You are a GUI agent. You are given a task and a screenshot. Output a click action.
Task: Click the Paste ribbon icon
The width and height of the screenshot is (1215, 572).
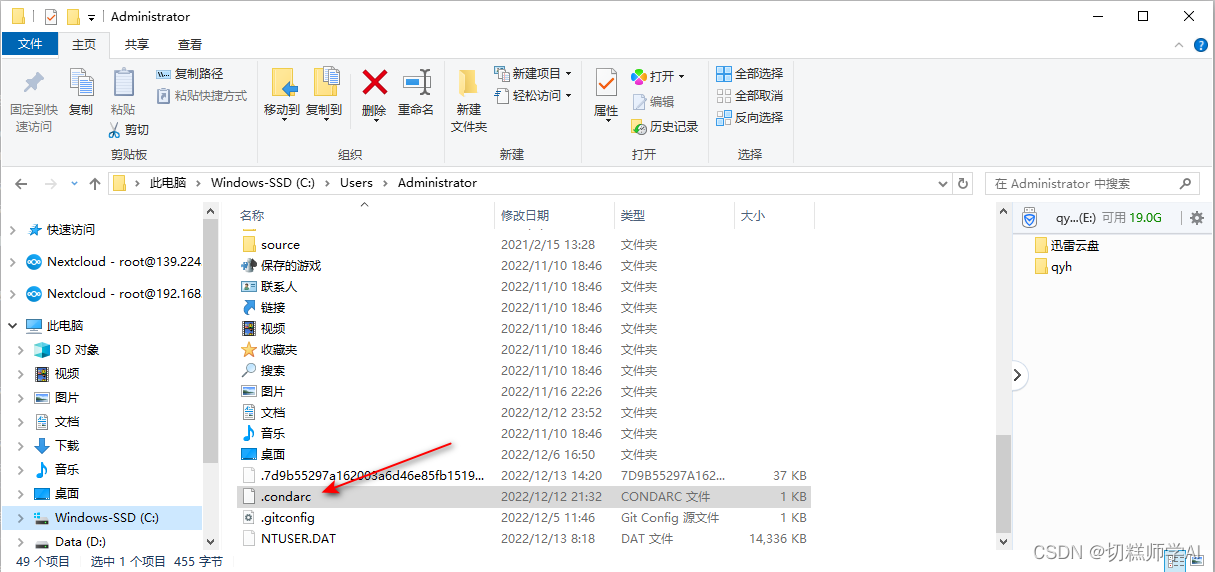[123, 83]
